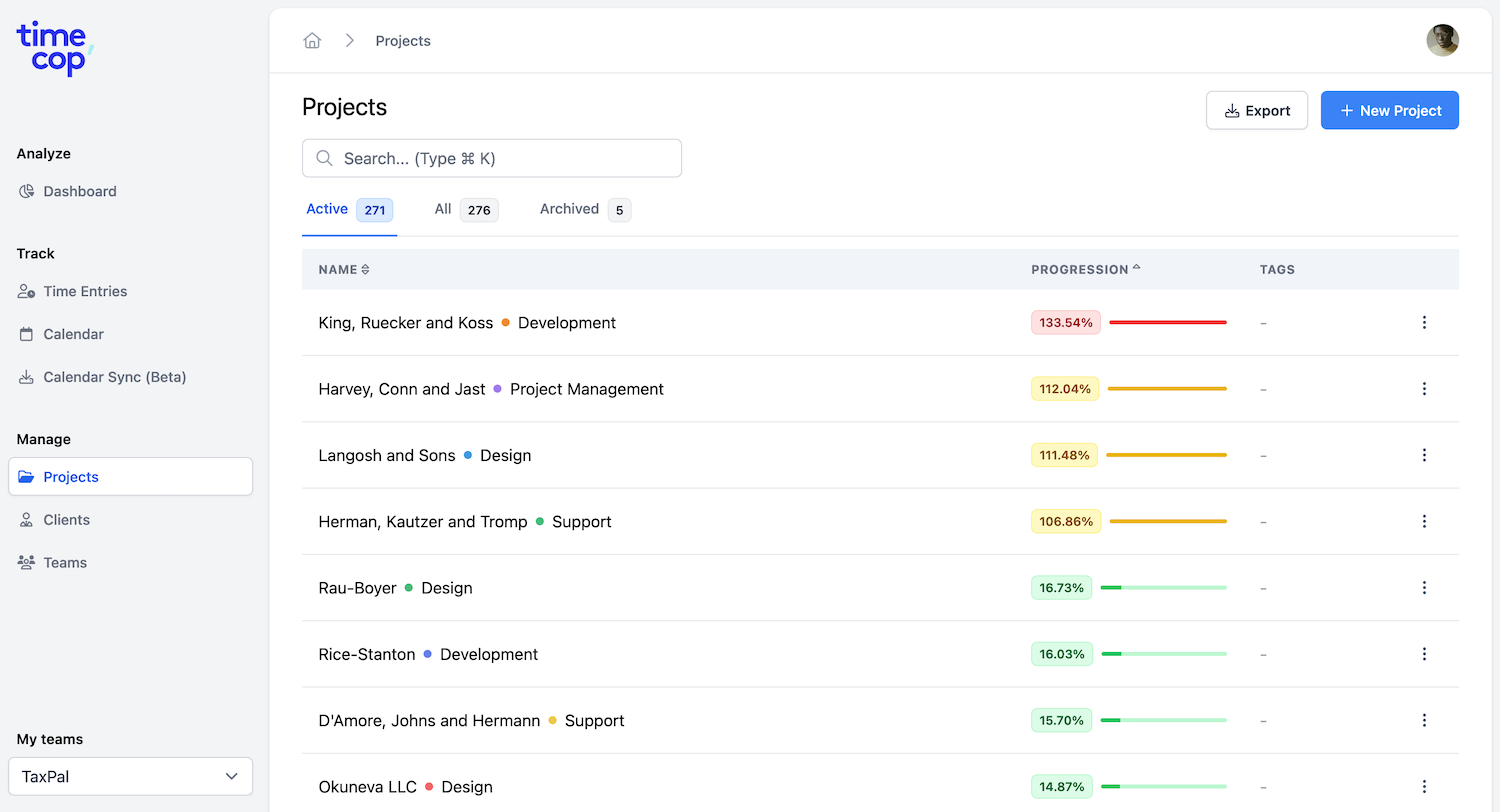Image resolution: width=1500 pixels, height=812 pixels.
Task: Click Rau-Boyer progress bar
Action: (x=1163, y=588)
